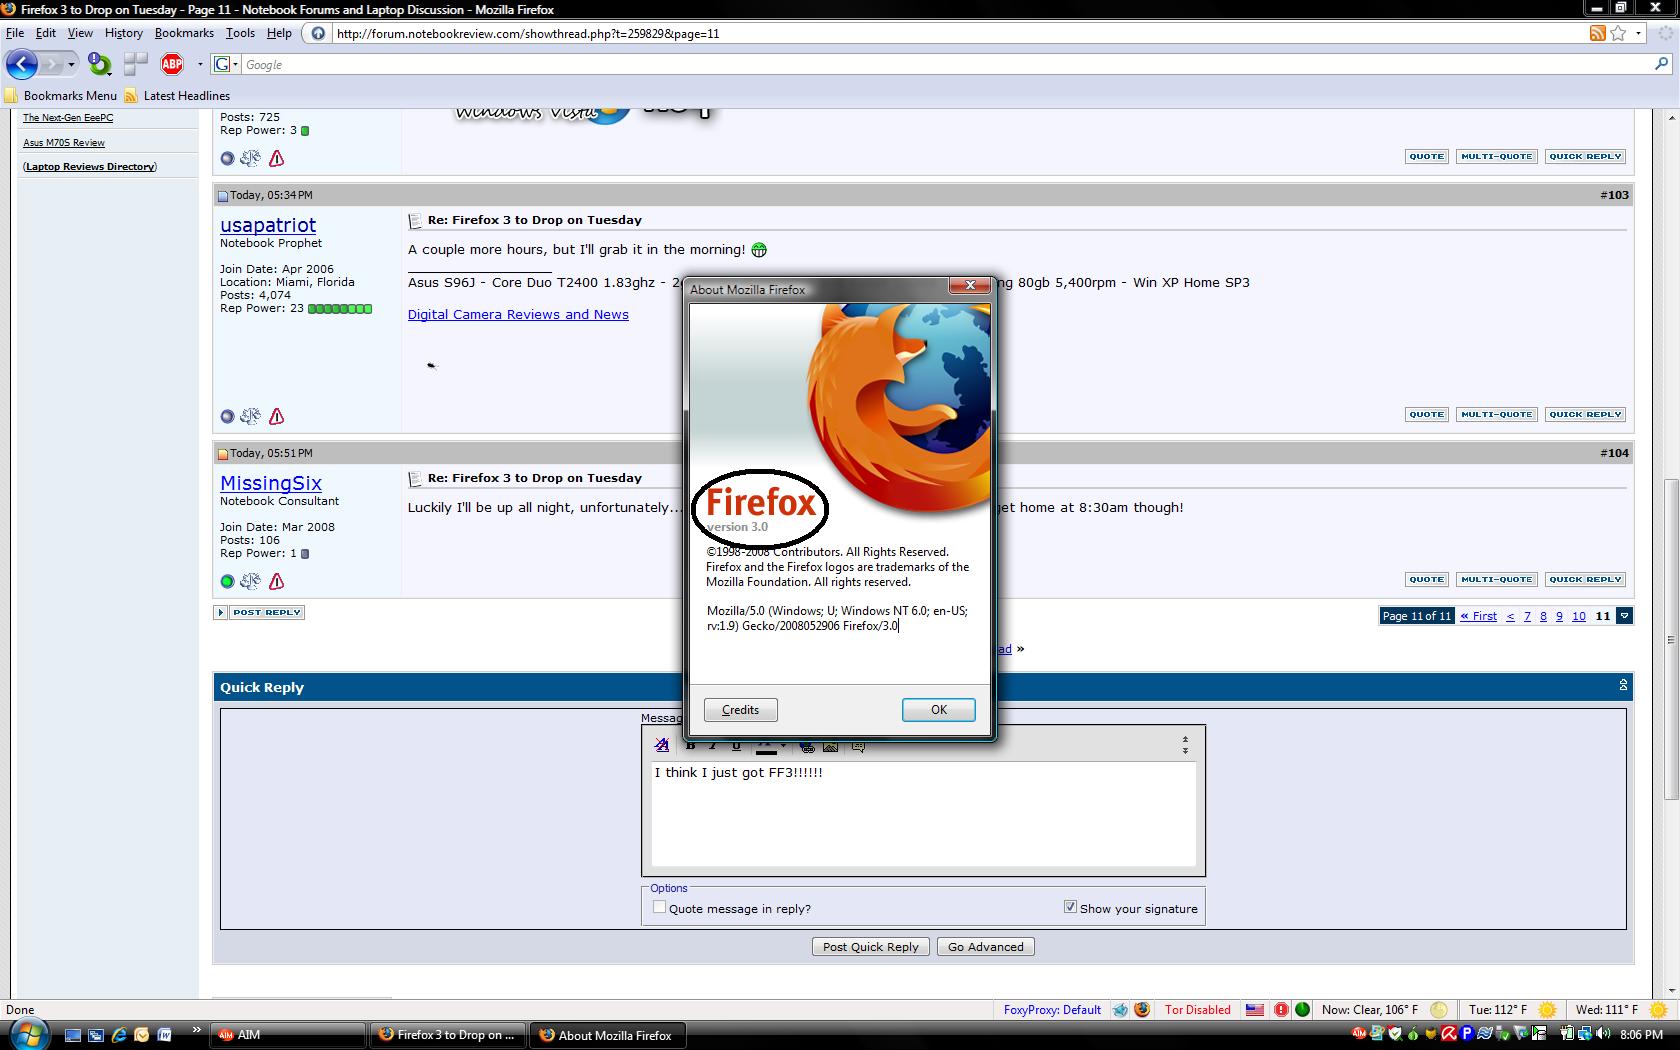Click the red exclamation icon in status bar

1281,1010
